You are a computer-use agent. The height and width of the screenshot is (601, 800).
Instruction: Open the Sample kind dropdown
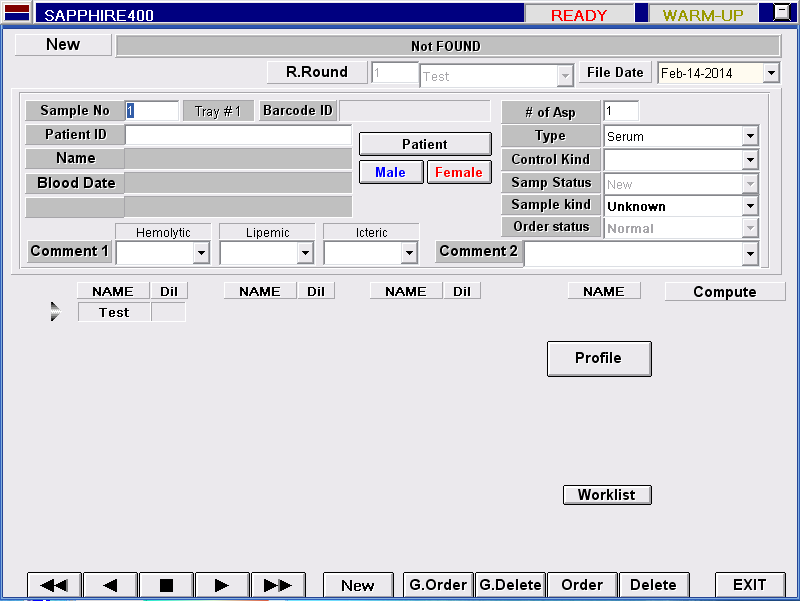click(750, 206)
